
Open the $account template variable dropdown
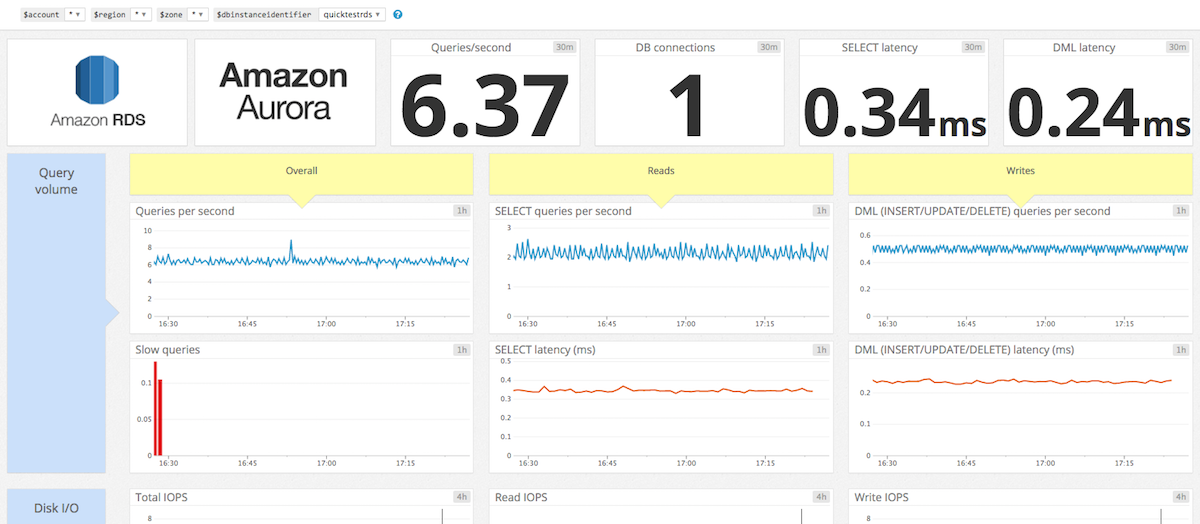point(74,15)
